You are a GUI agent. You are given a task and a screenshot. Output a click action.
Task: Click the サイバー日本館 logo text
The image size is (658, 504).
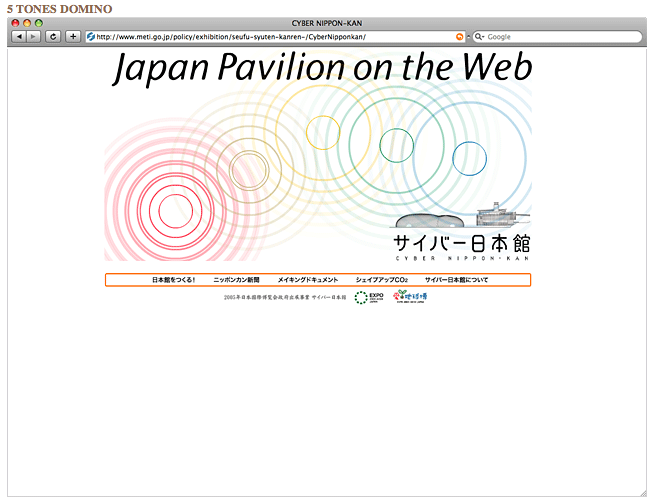click(x=462, y=244)
